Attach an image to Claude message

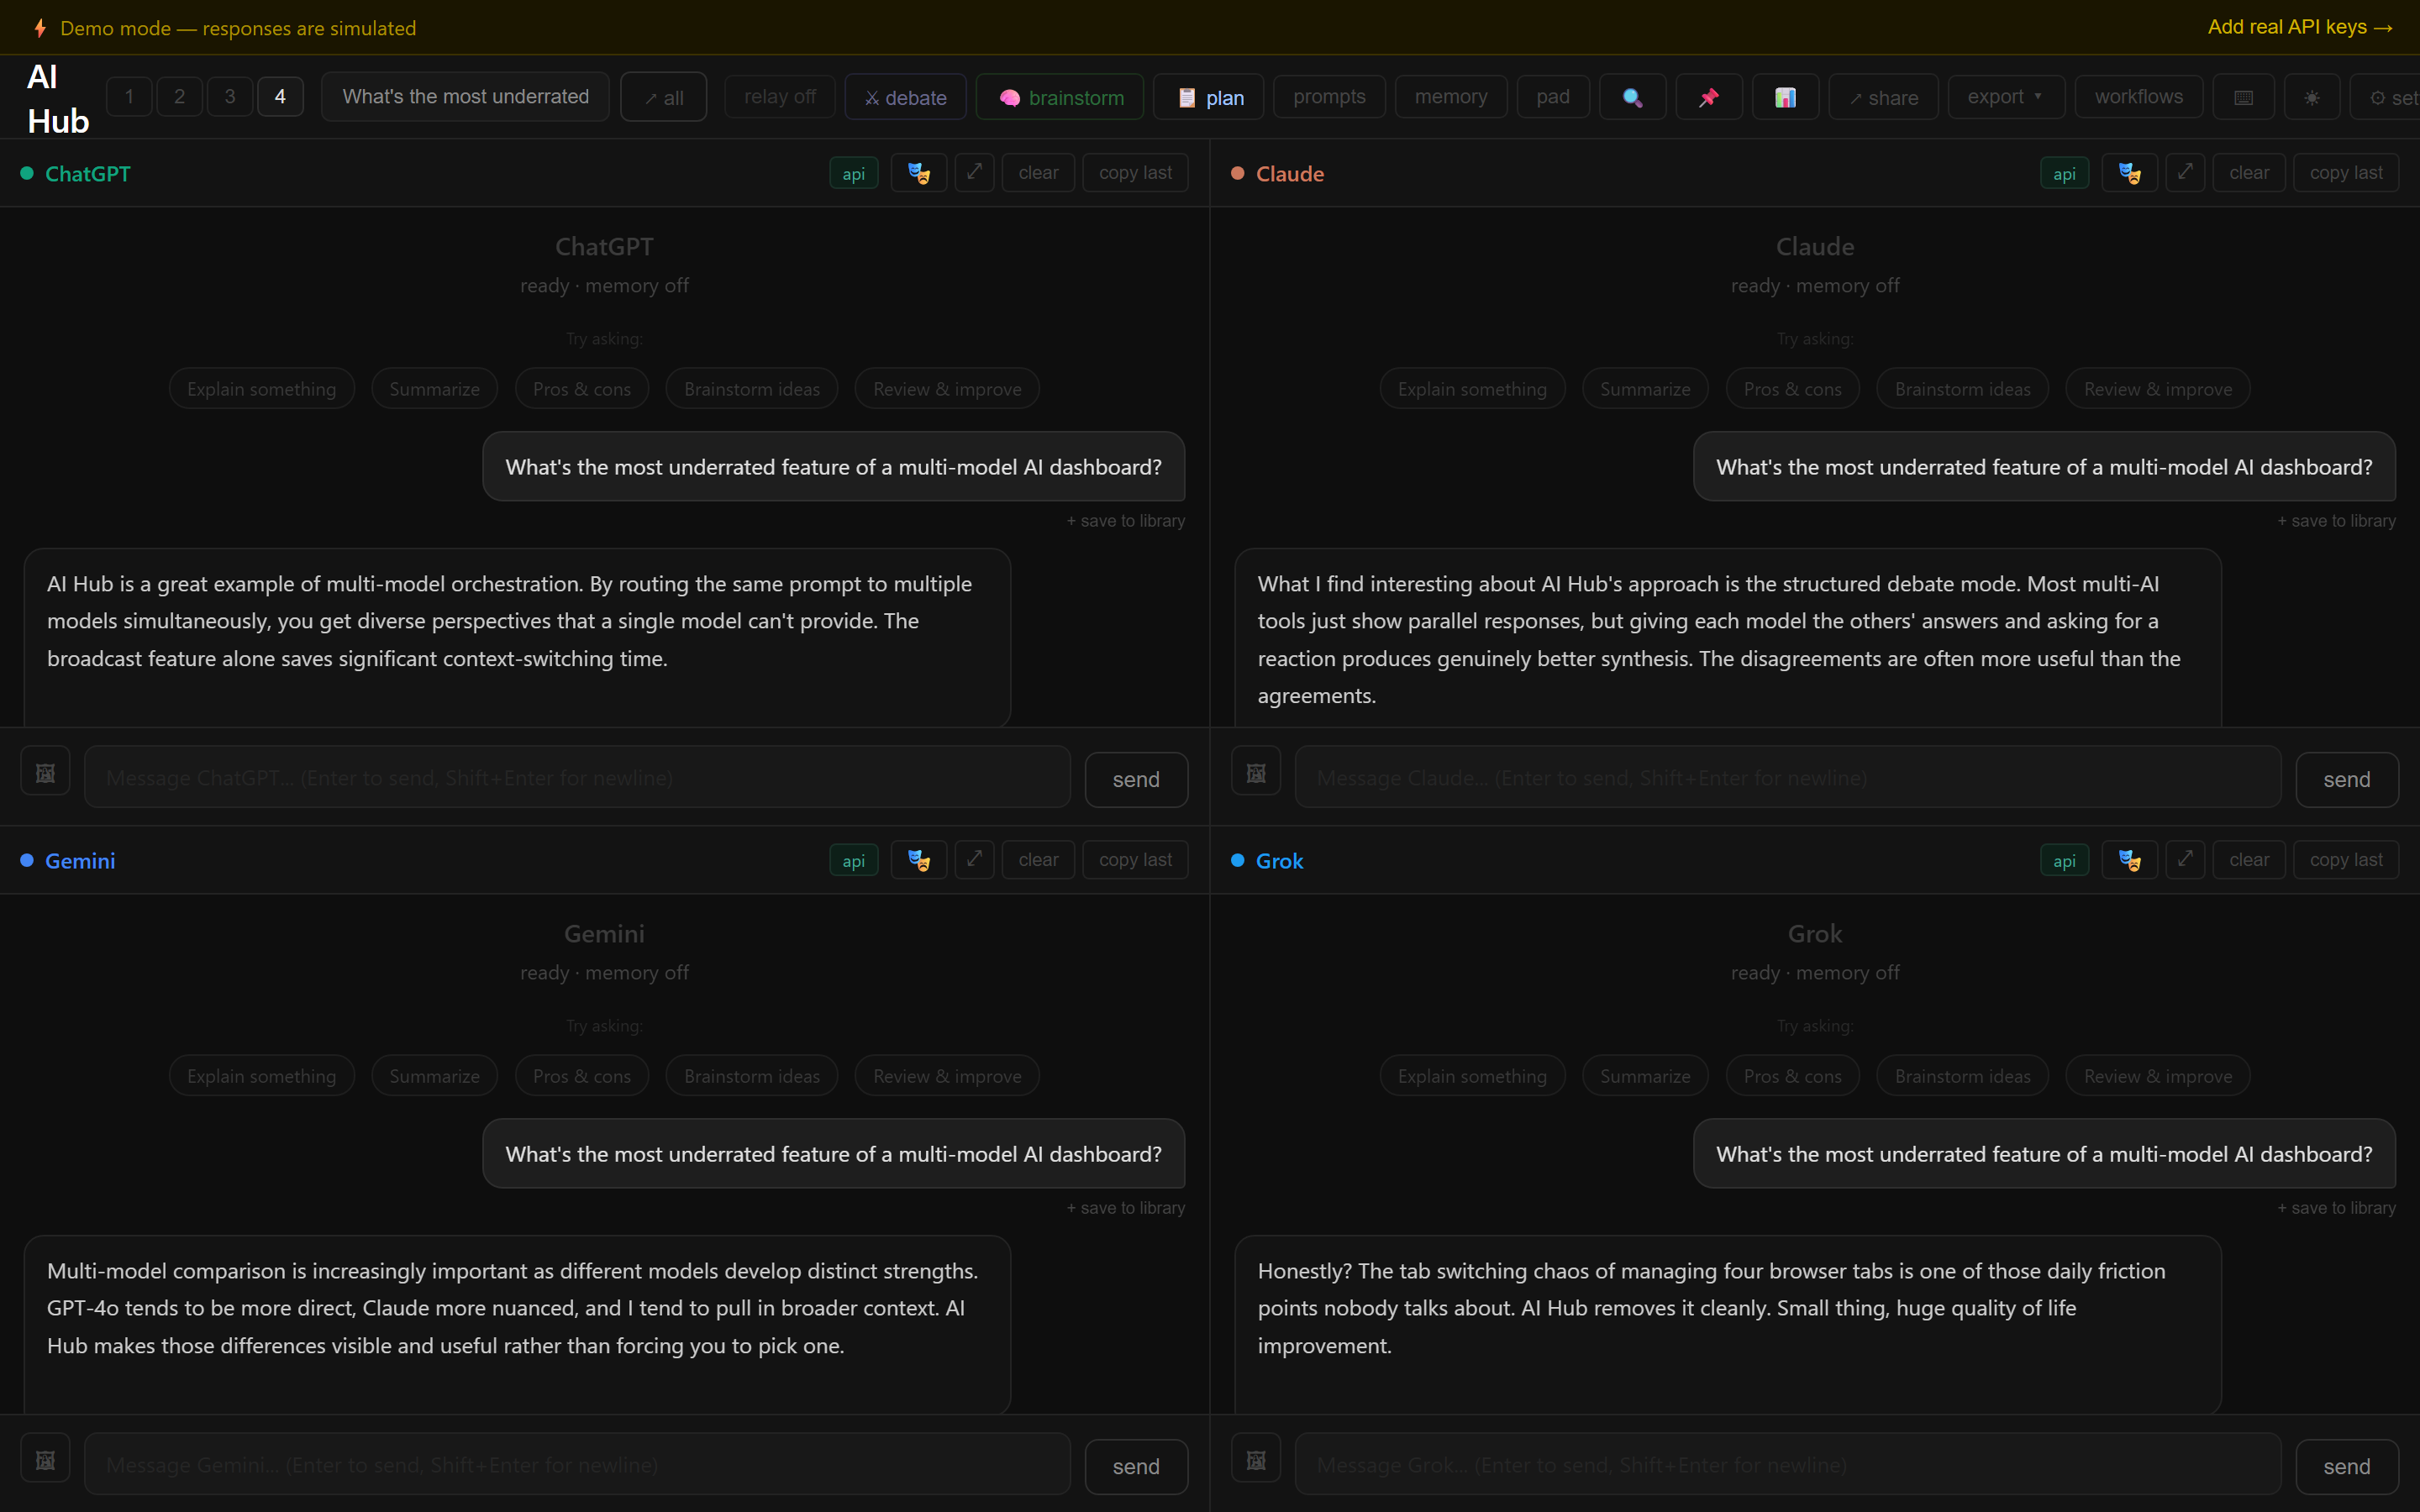click(x=1256, y=772)
